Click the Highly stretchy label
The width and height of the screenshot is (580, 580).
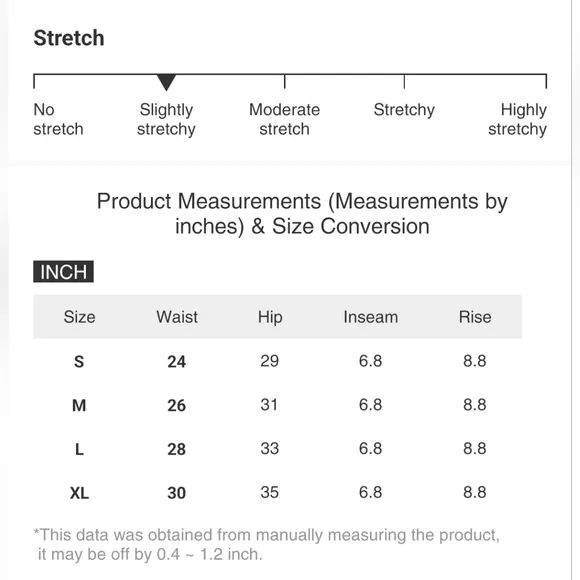click(x=517, y=119)
